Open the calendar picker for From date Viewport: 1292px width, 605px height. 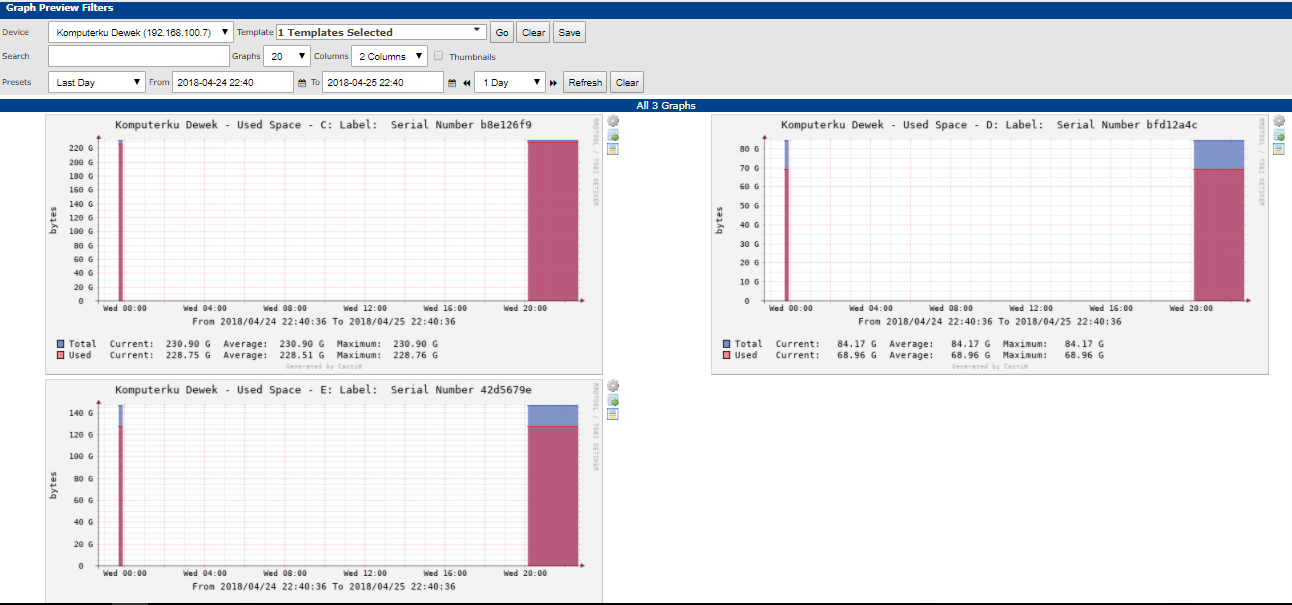pyautogui.click(x=302, y=83)
